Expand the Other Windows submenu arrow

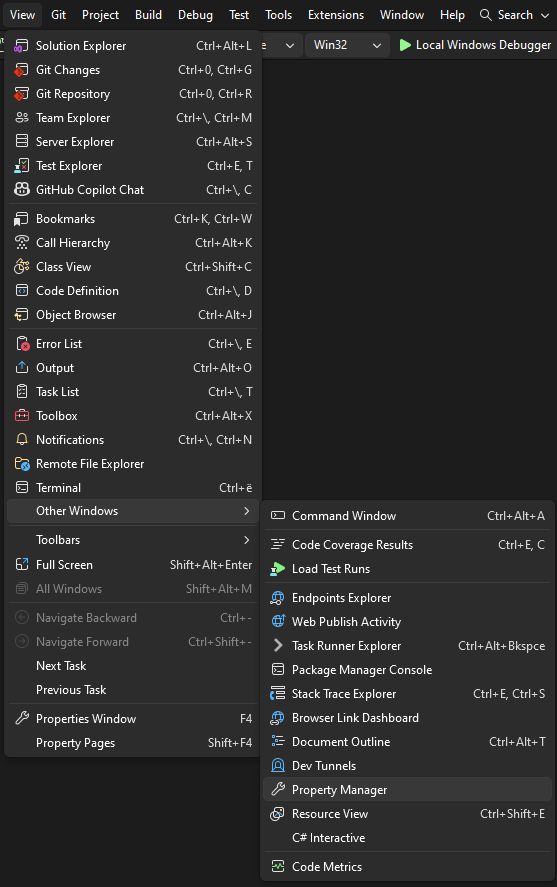(247, 511)
